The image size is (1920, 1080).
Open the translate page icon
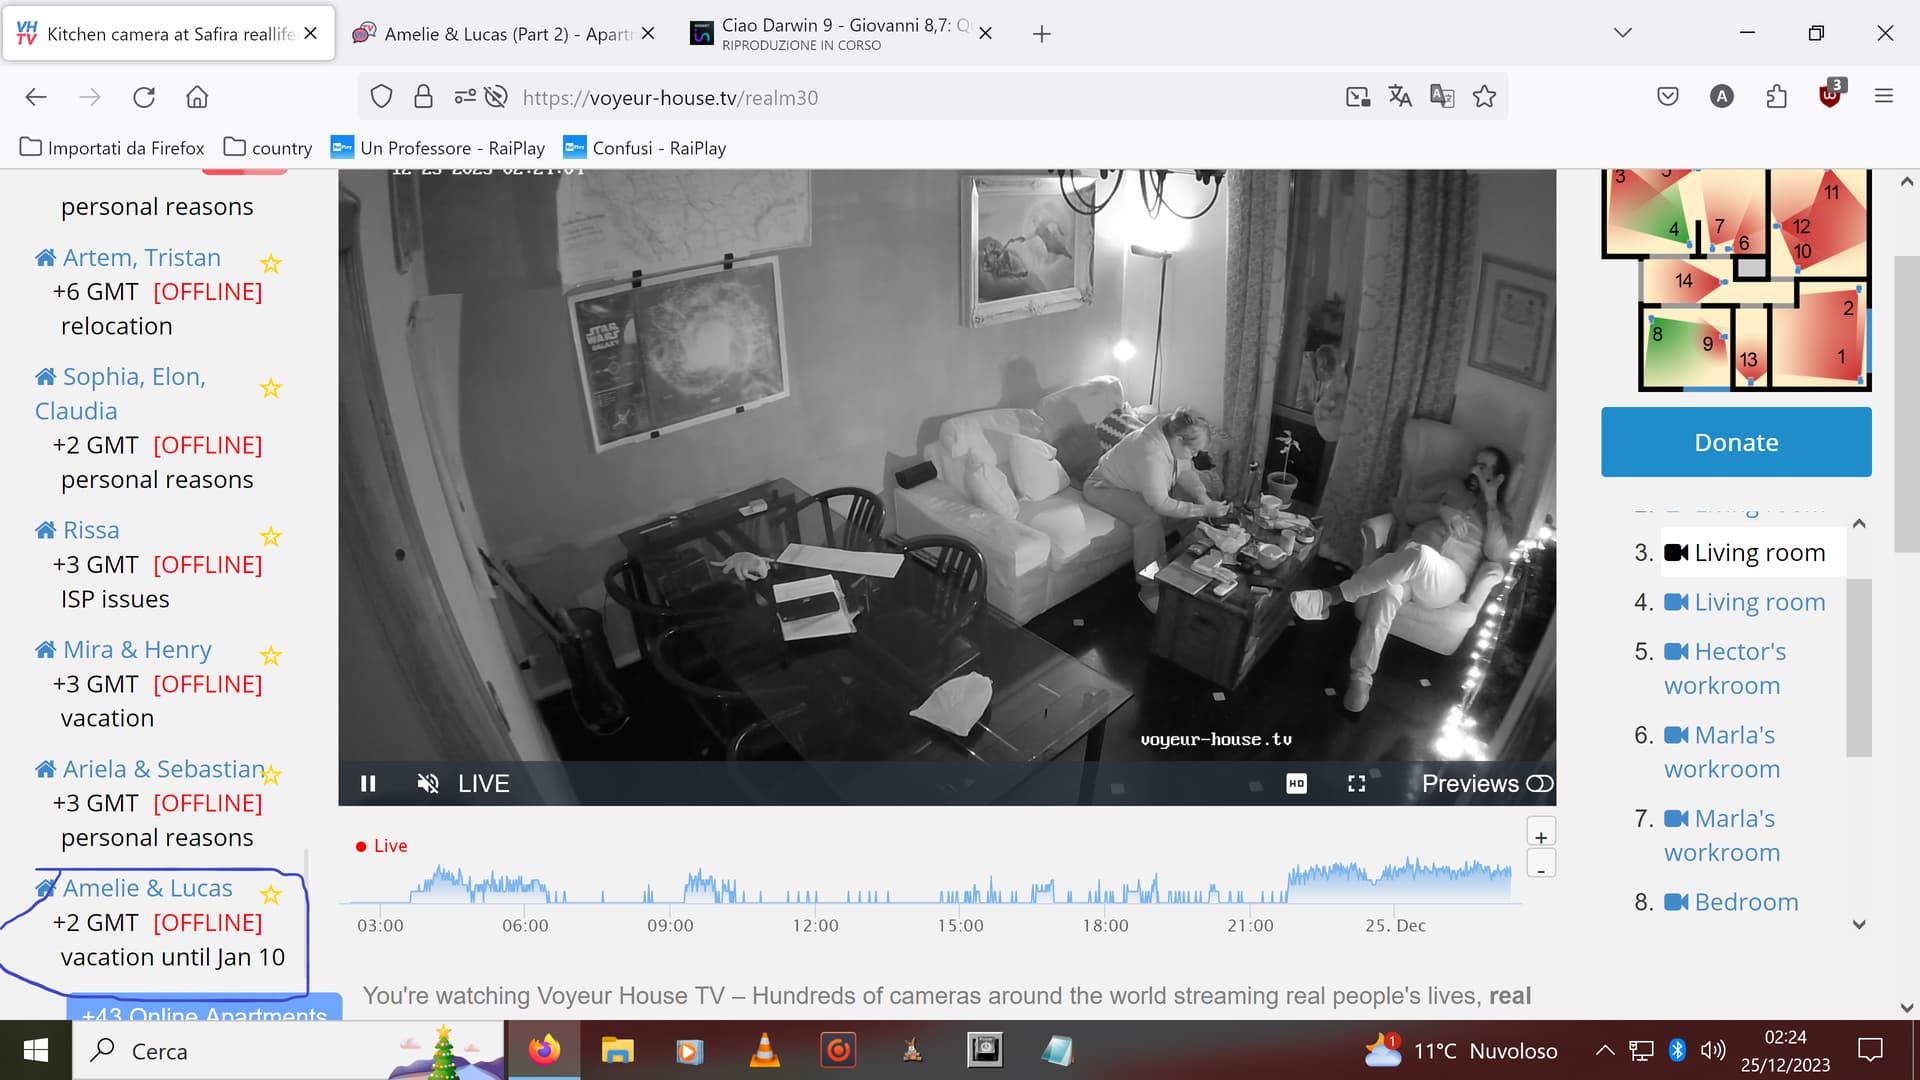tap(1400, 97)
